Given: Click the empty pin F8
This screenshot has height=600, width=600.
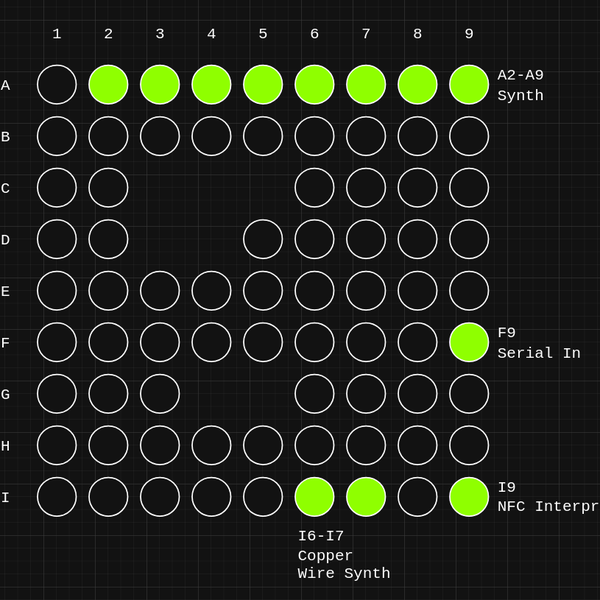Looking at the screenshot, I should 417,342.
